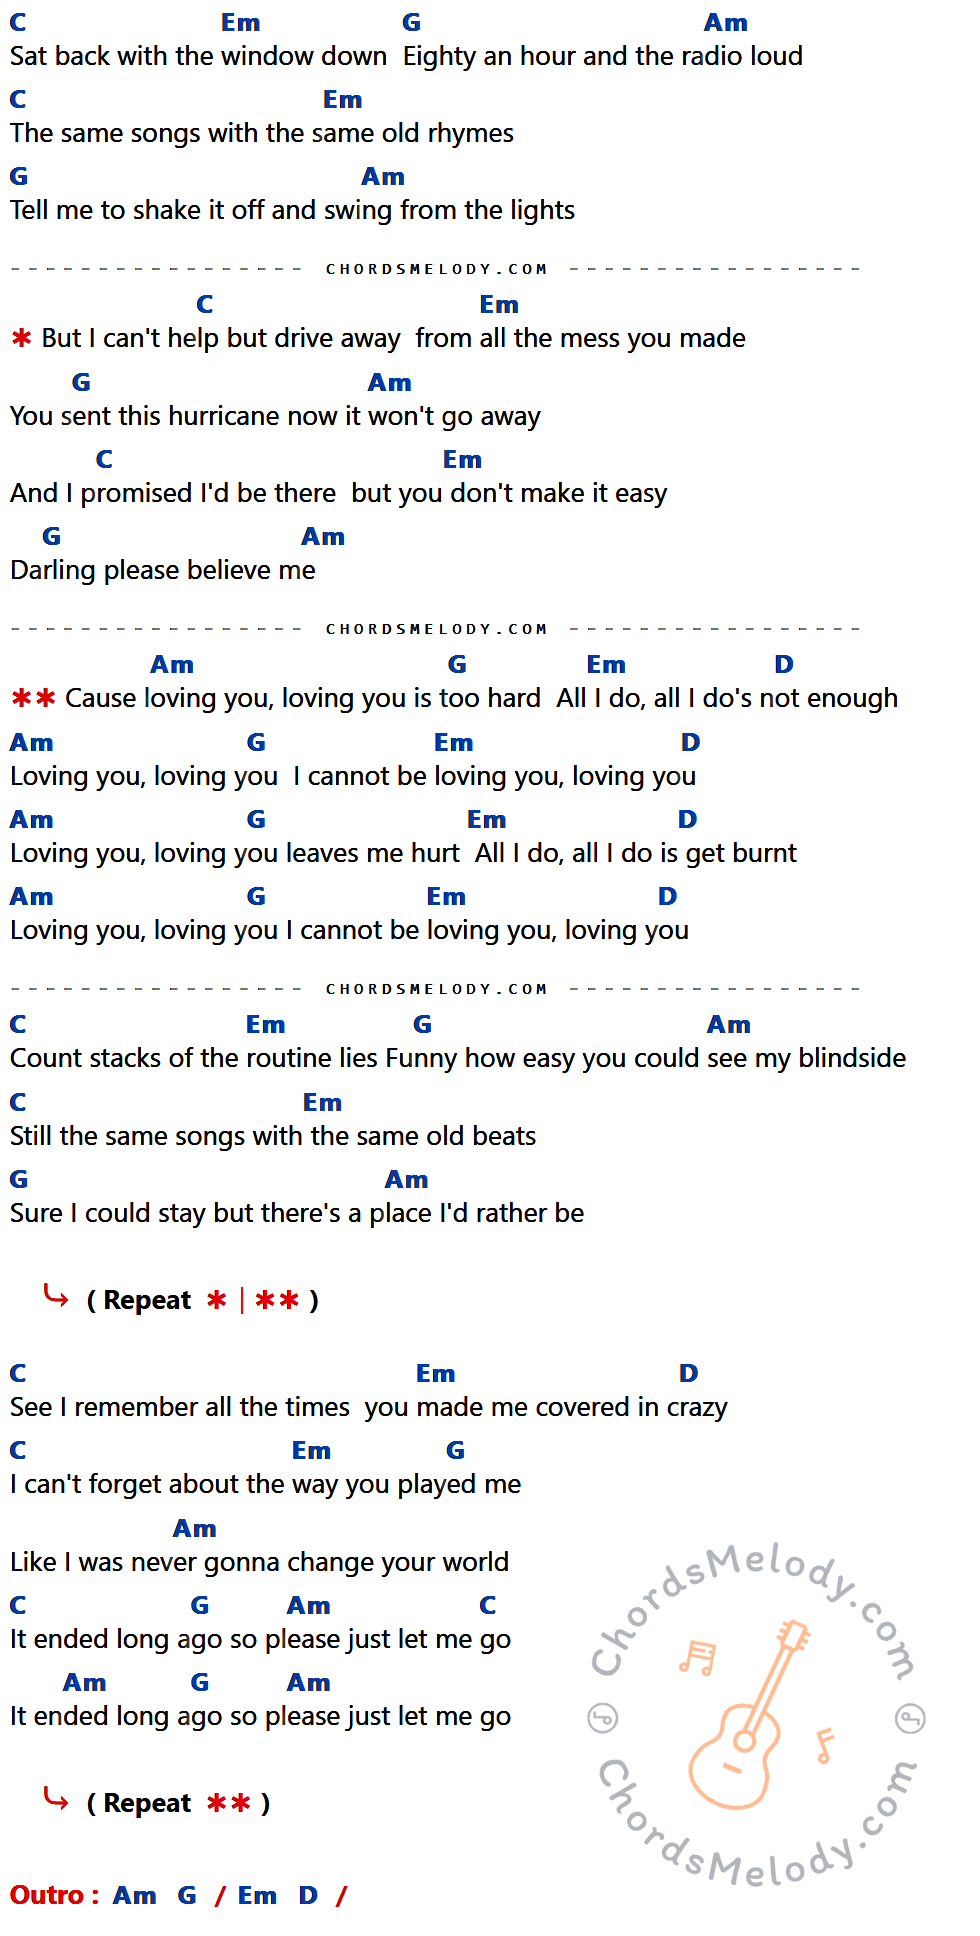The width and height of the screenshot is (980, 1936).
Task: Click the red single asterisk before 'But I can't help'
Action: click(21, 339)
